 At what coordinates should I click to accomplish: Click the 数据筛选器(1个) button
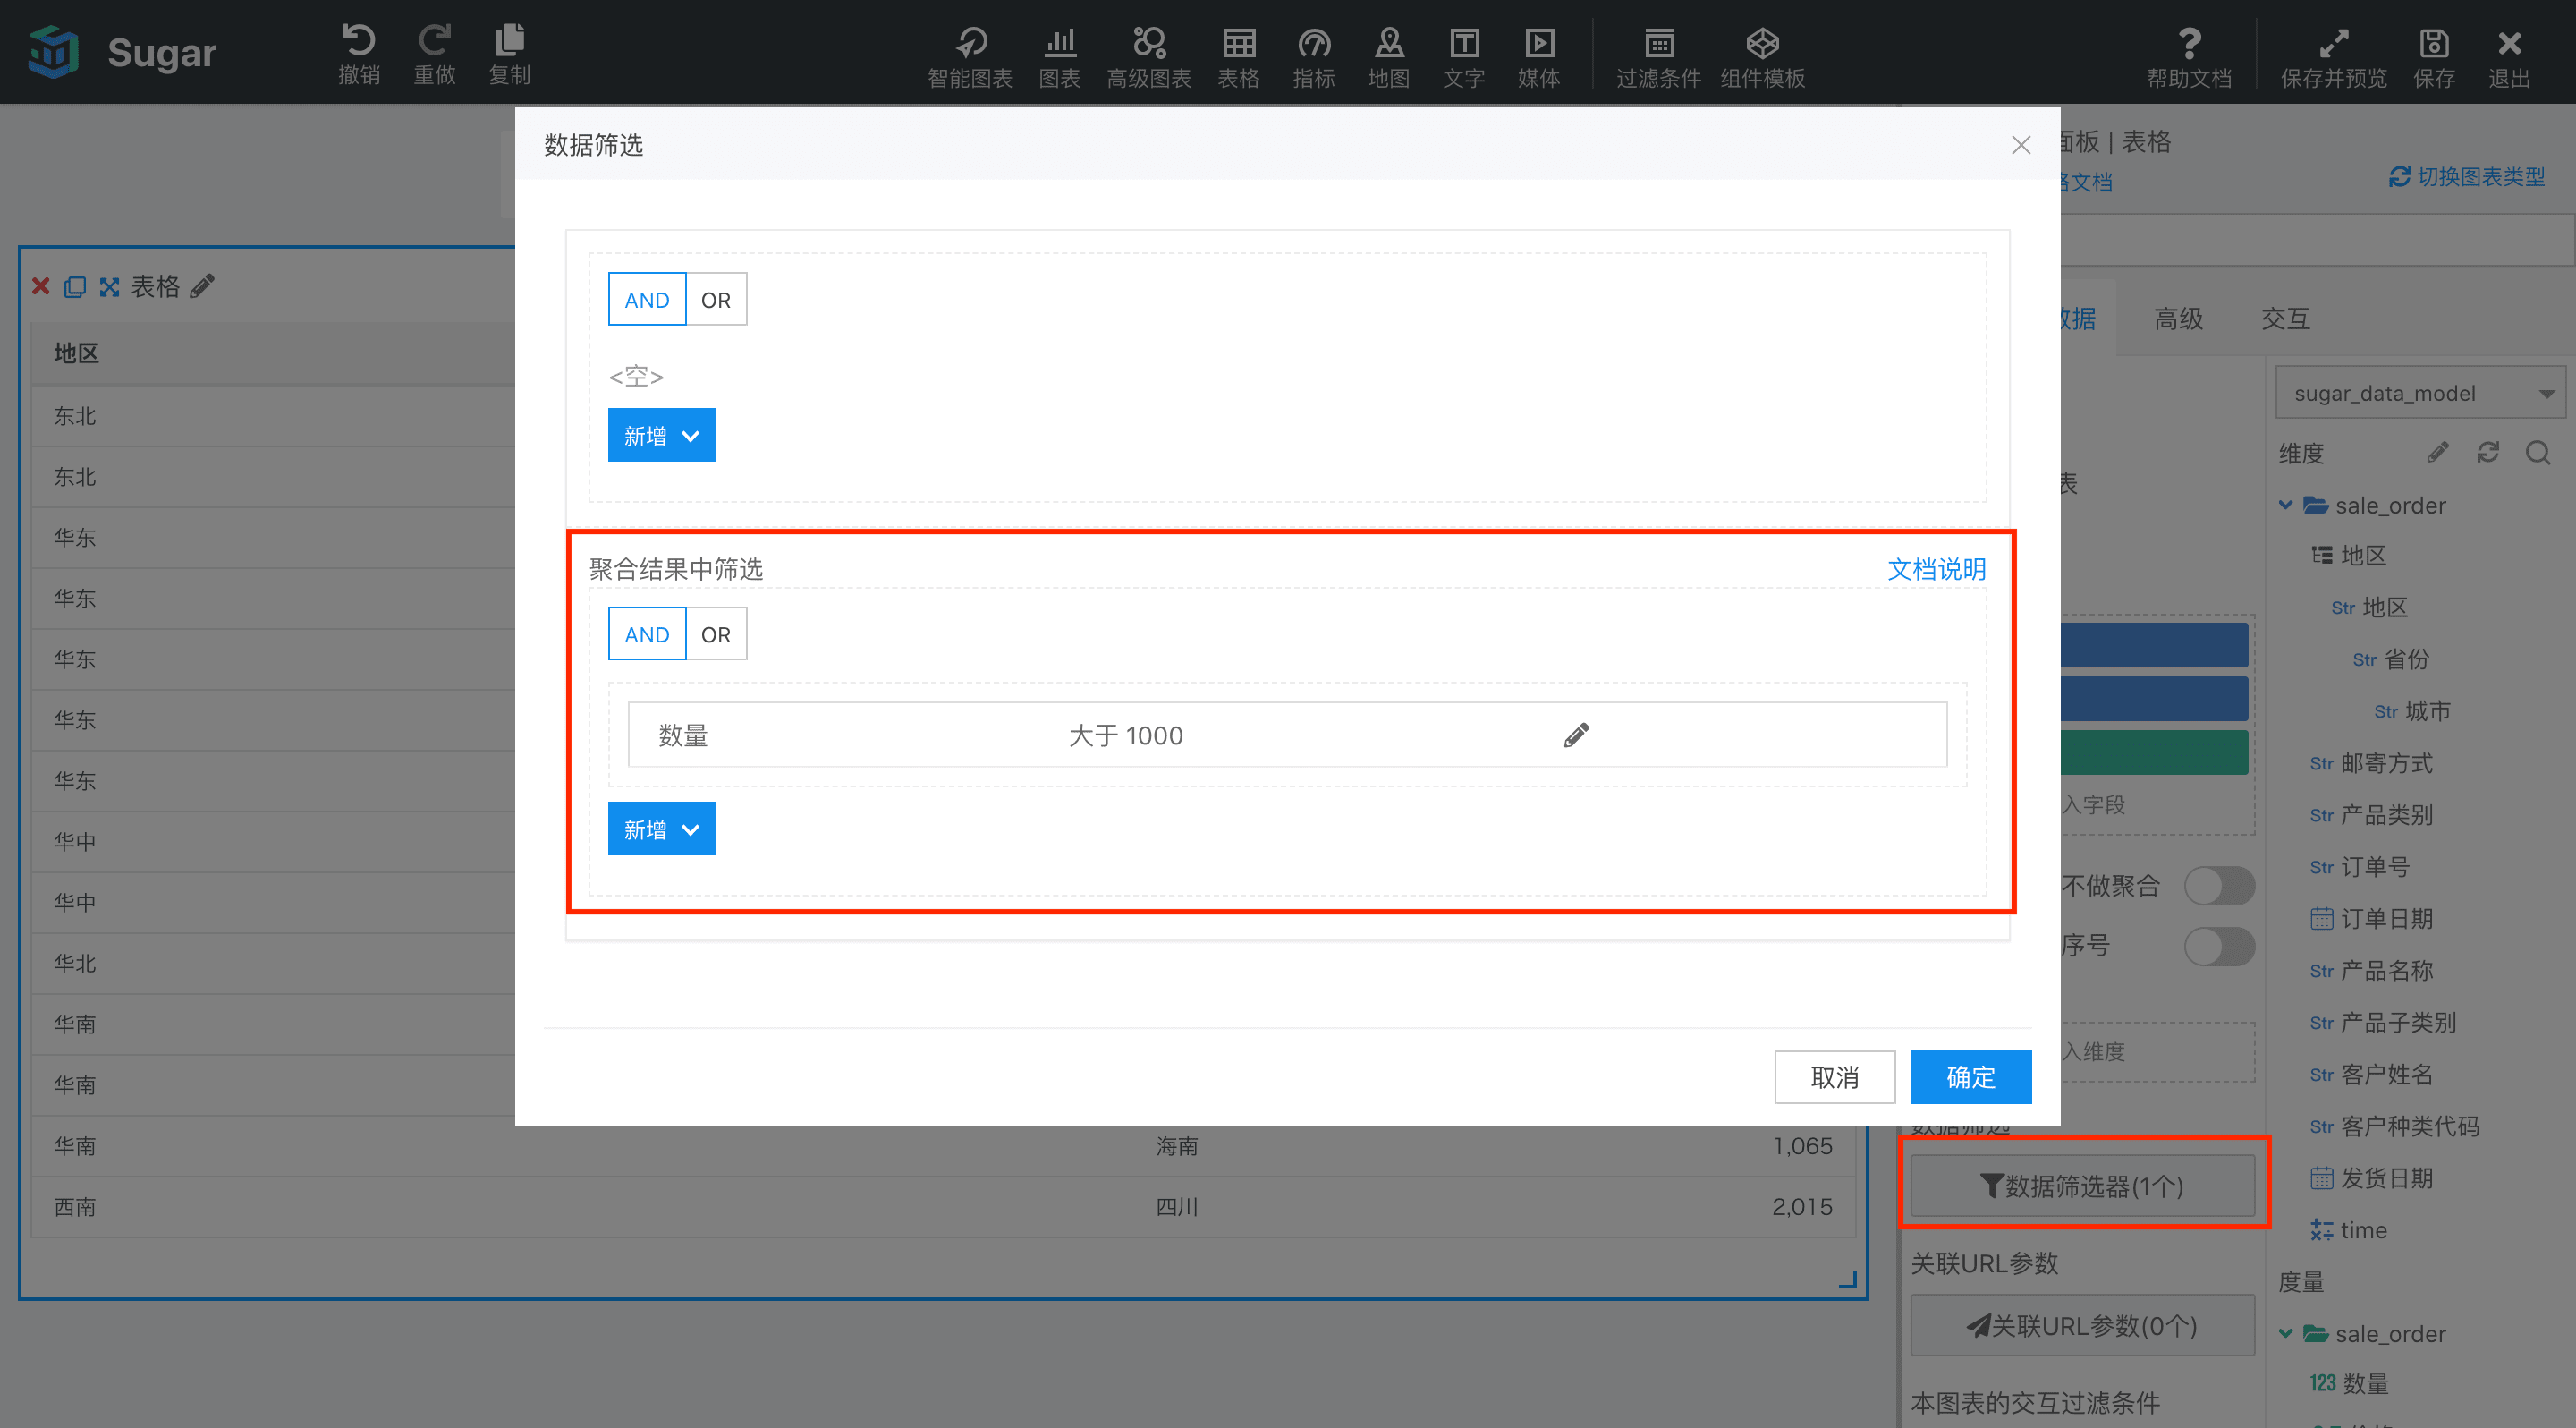coord(2082,1186)
